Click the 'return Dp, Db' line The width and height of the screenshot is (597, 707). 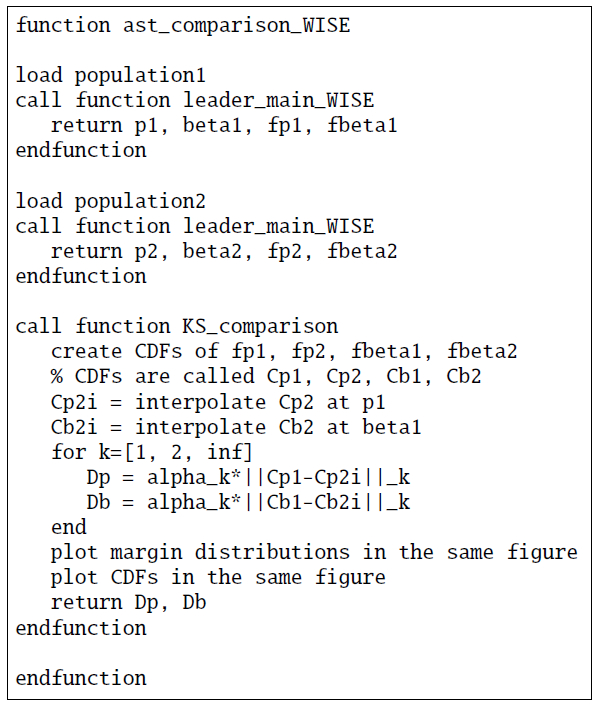pos(129,603)
